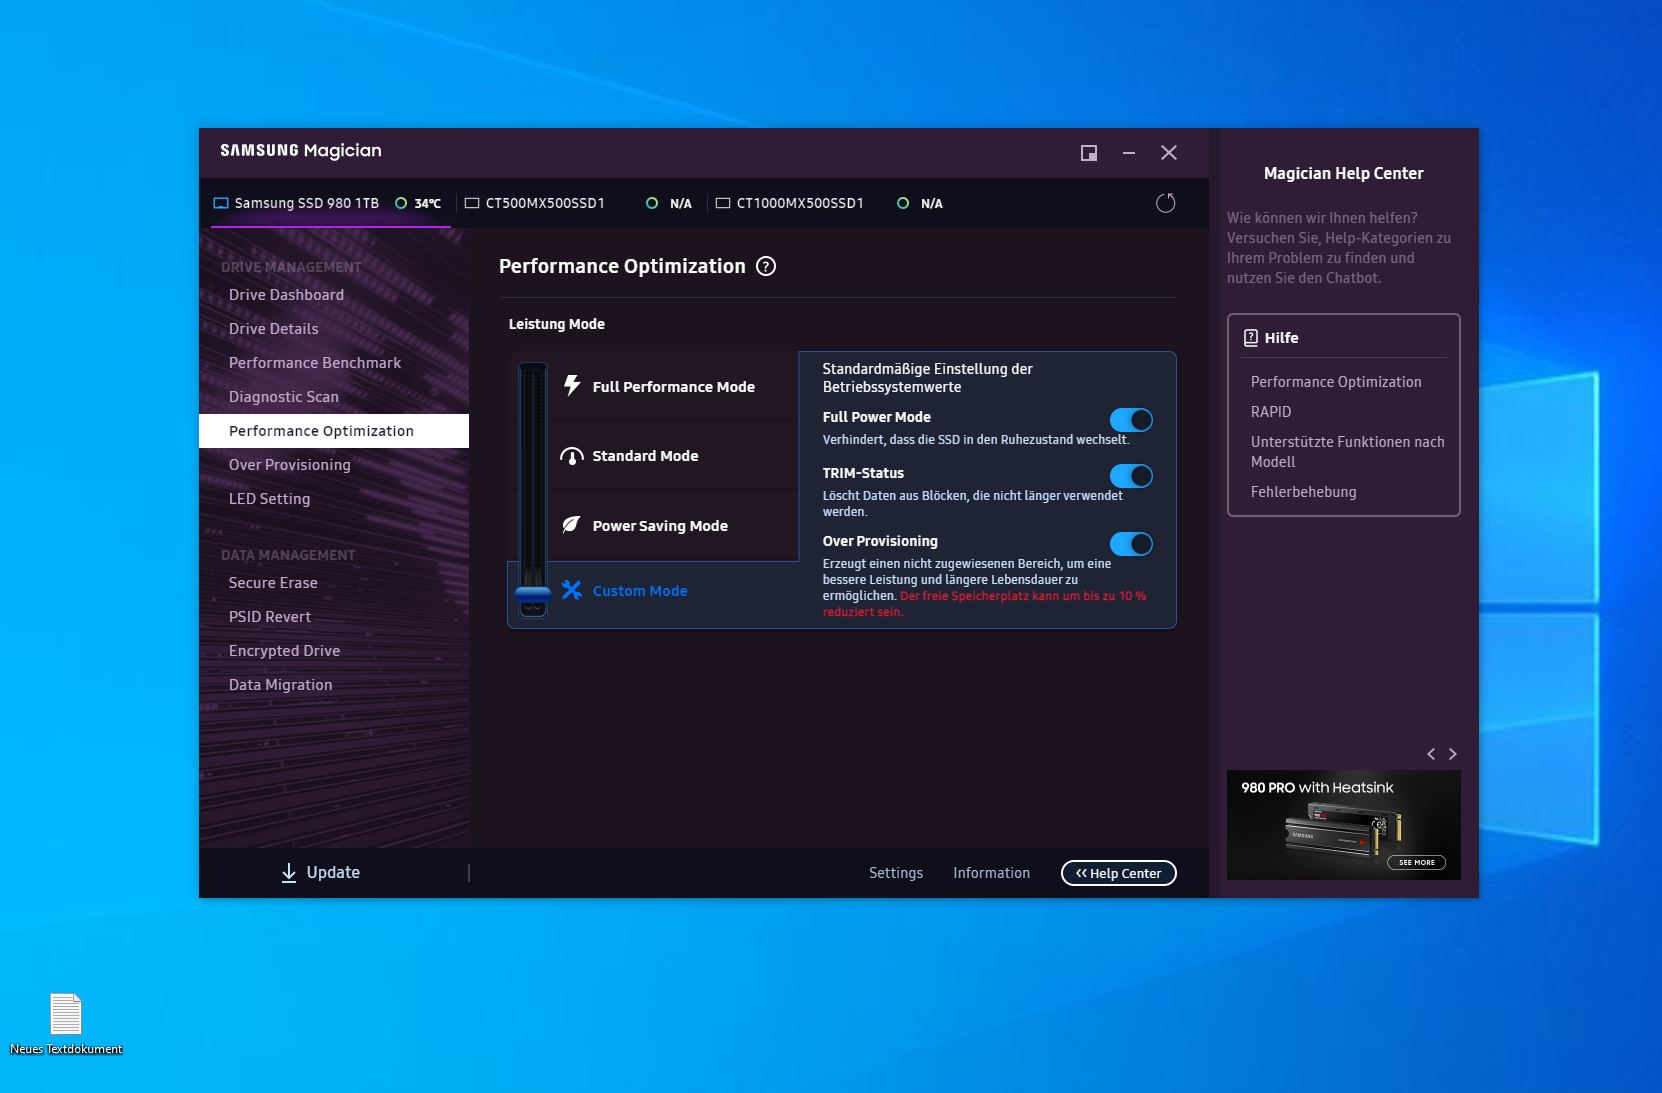Click the Performance Optimization help question-mark icon

click(x=766, y=266)
